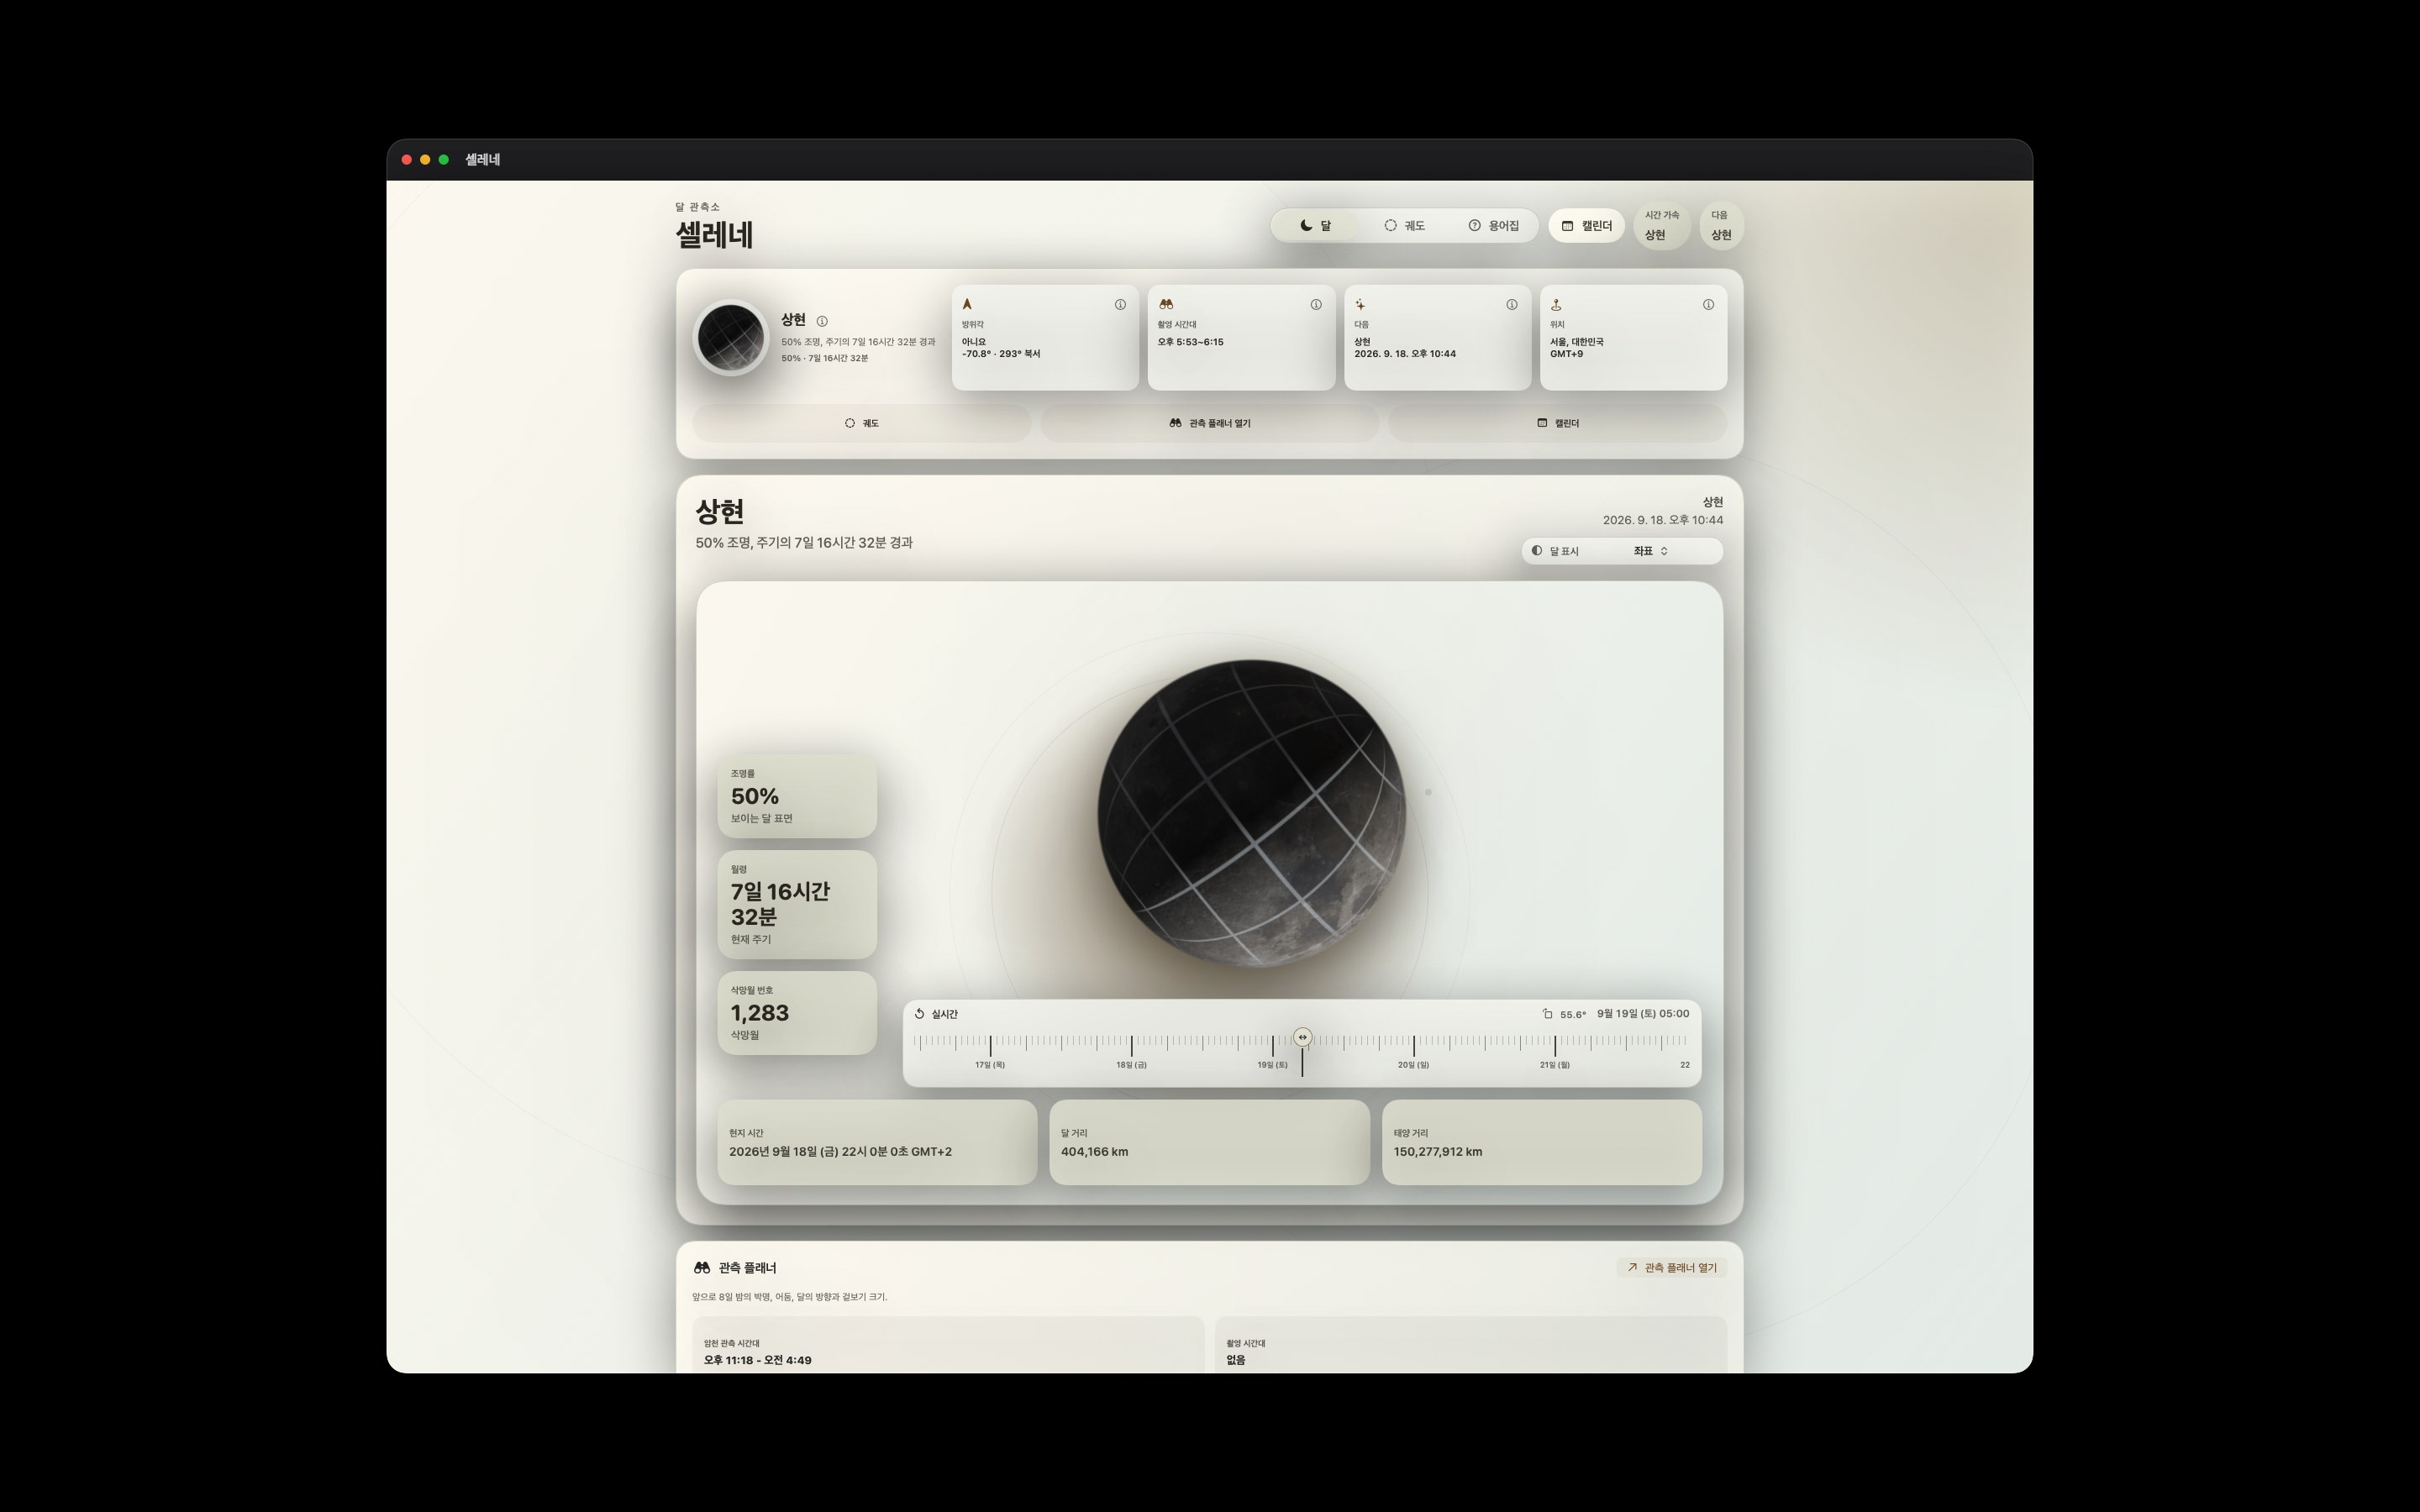
Task: Switch to the 달 tab
Action: pyautogui.click(x=1315, y=226)
